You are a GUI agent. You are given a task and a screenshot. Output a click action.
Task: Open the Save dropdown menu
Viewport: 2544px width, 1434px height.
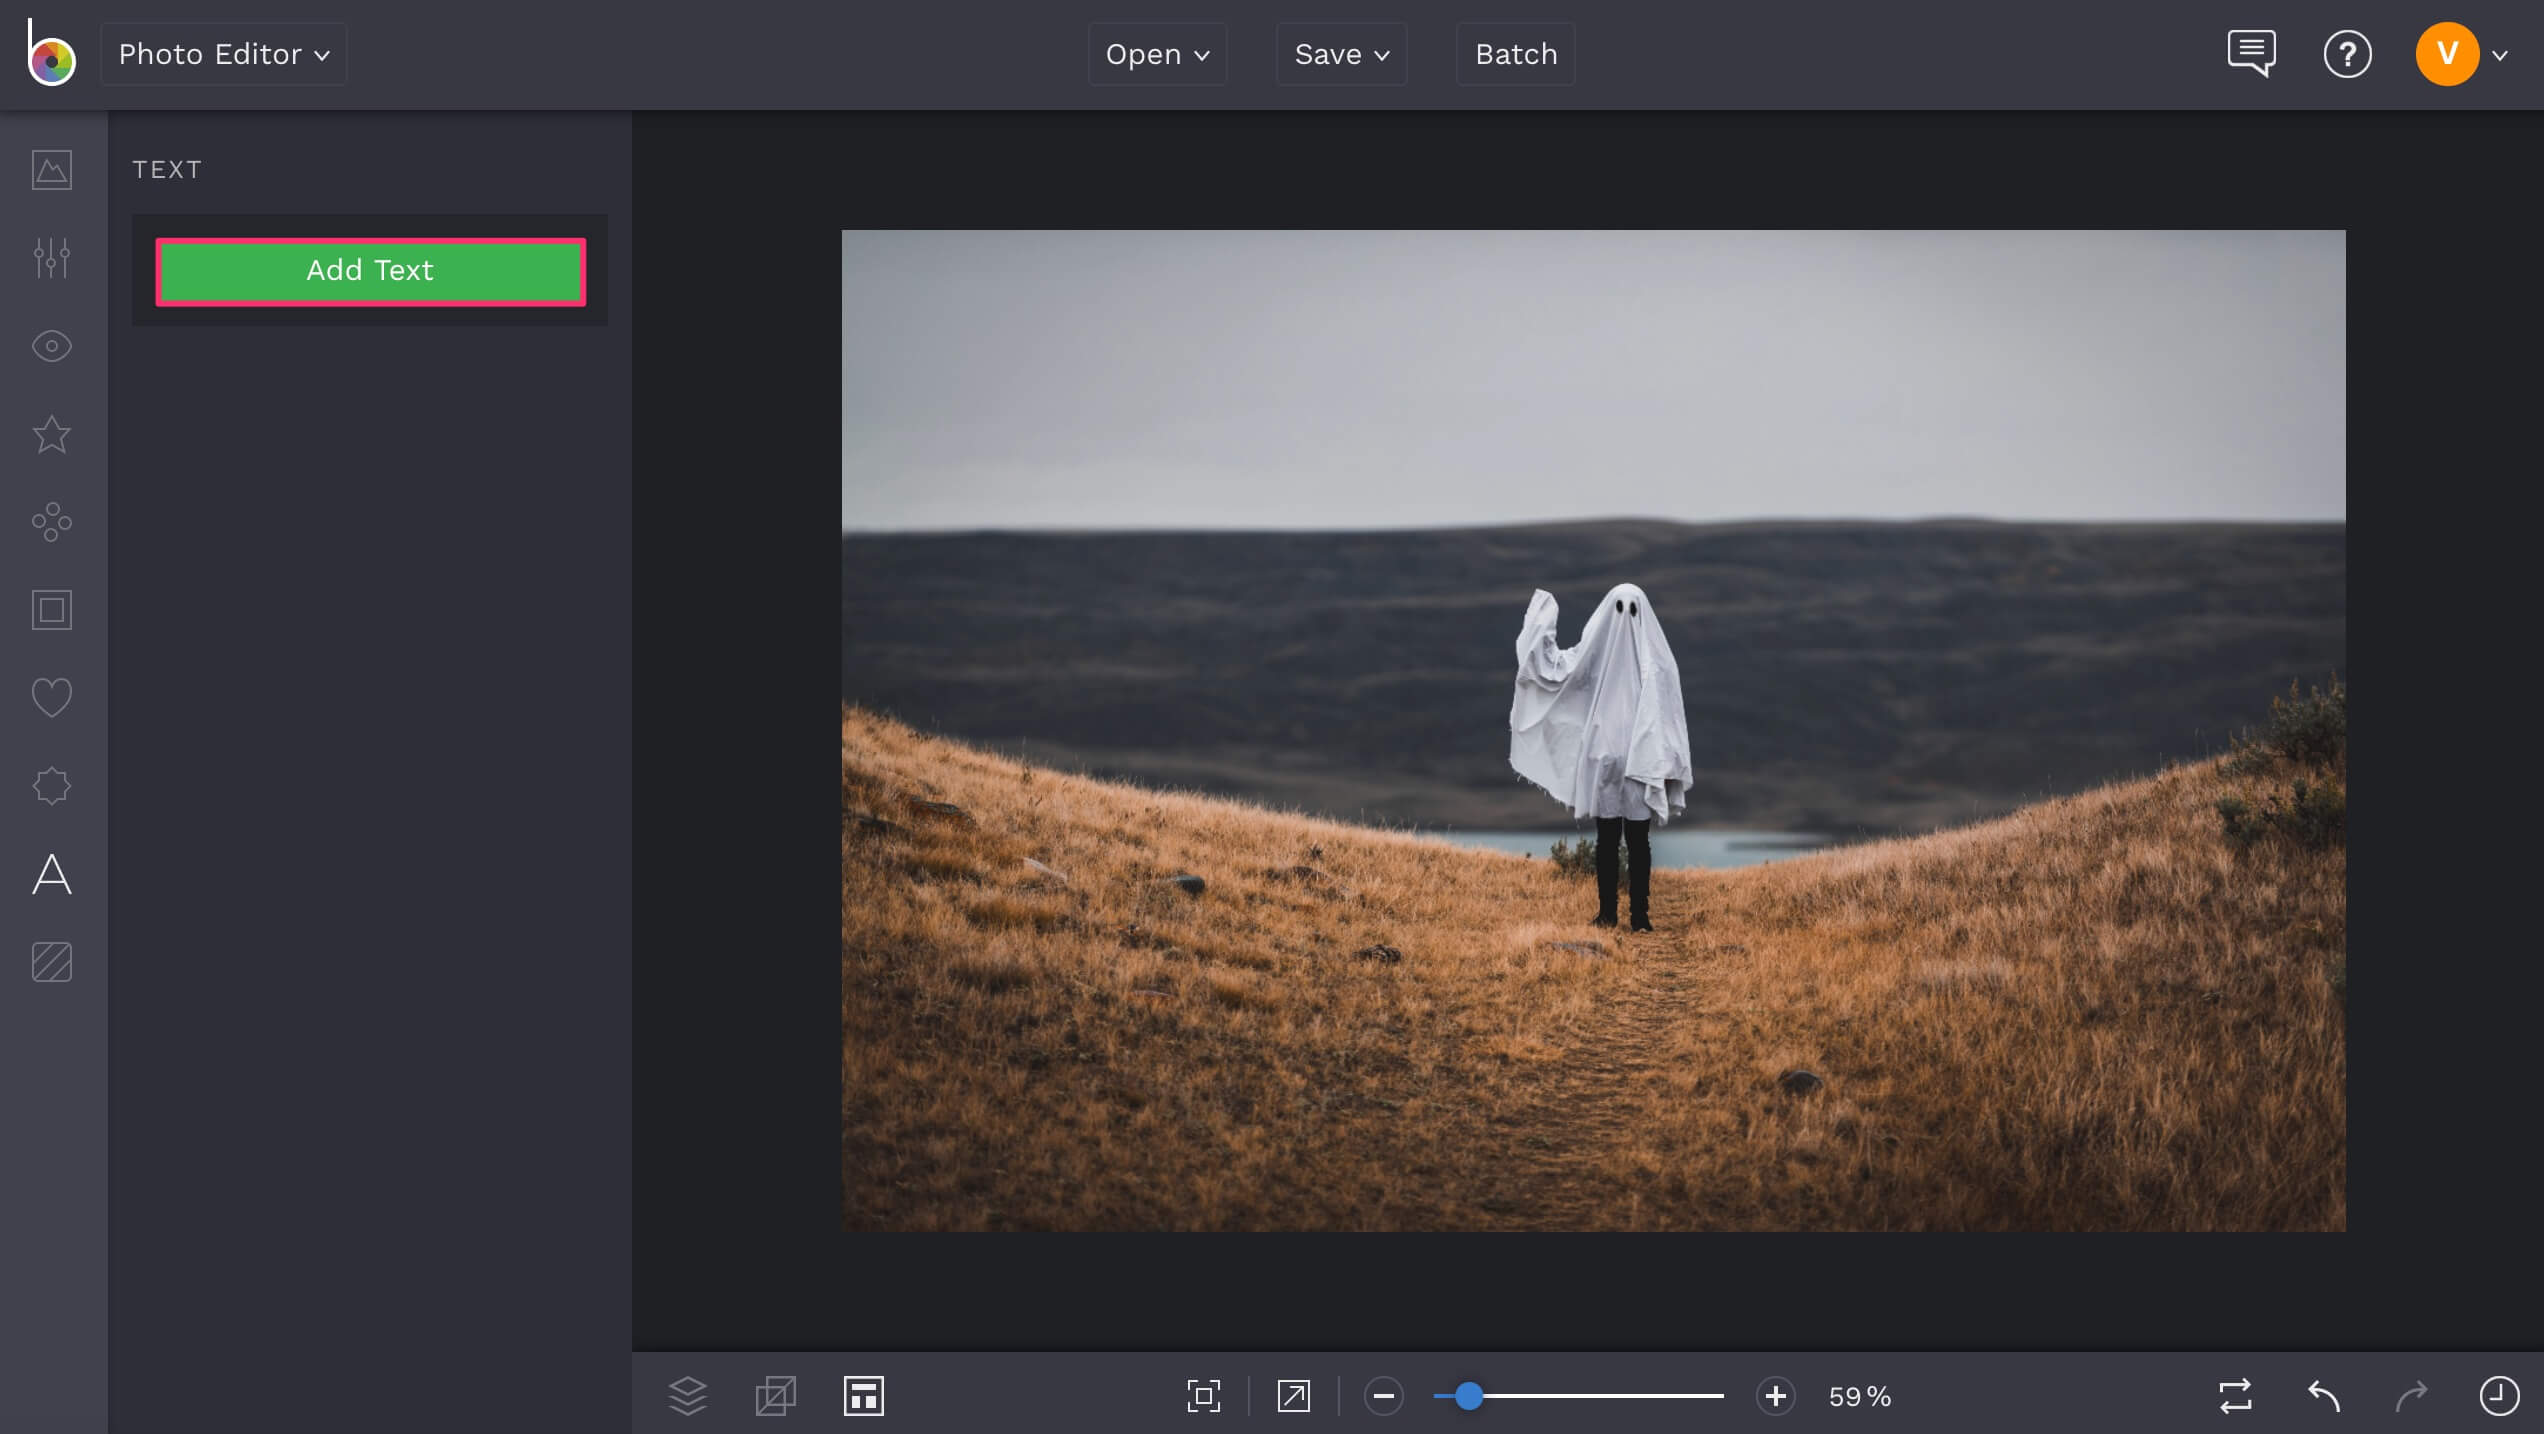pyautogui.click(x=1341, y=54)
